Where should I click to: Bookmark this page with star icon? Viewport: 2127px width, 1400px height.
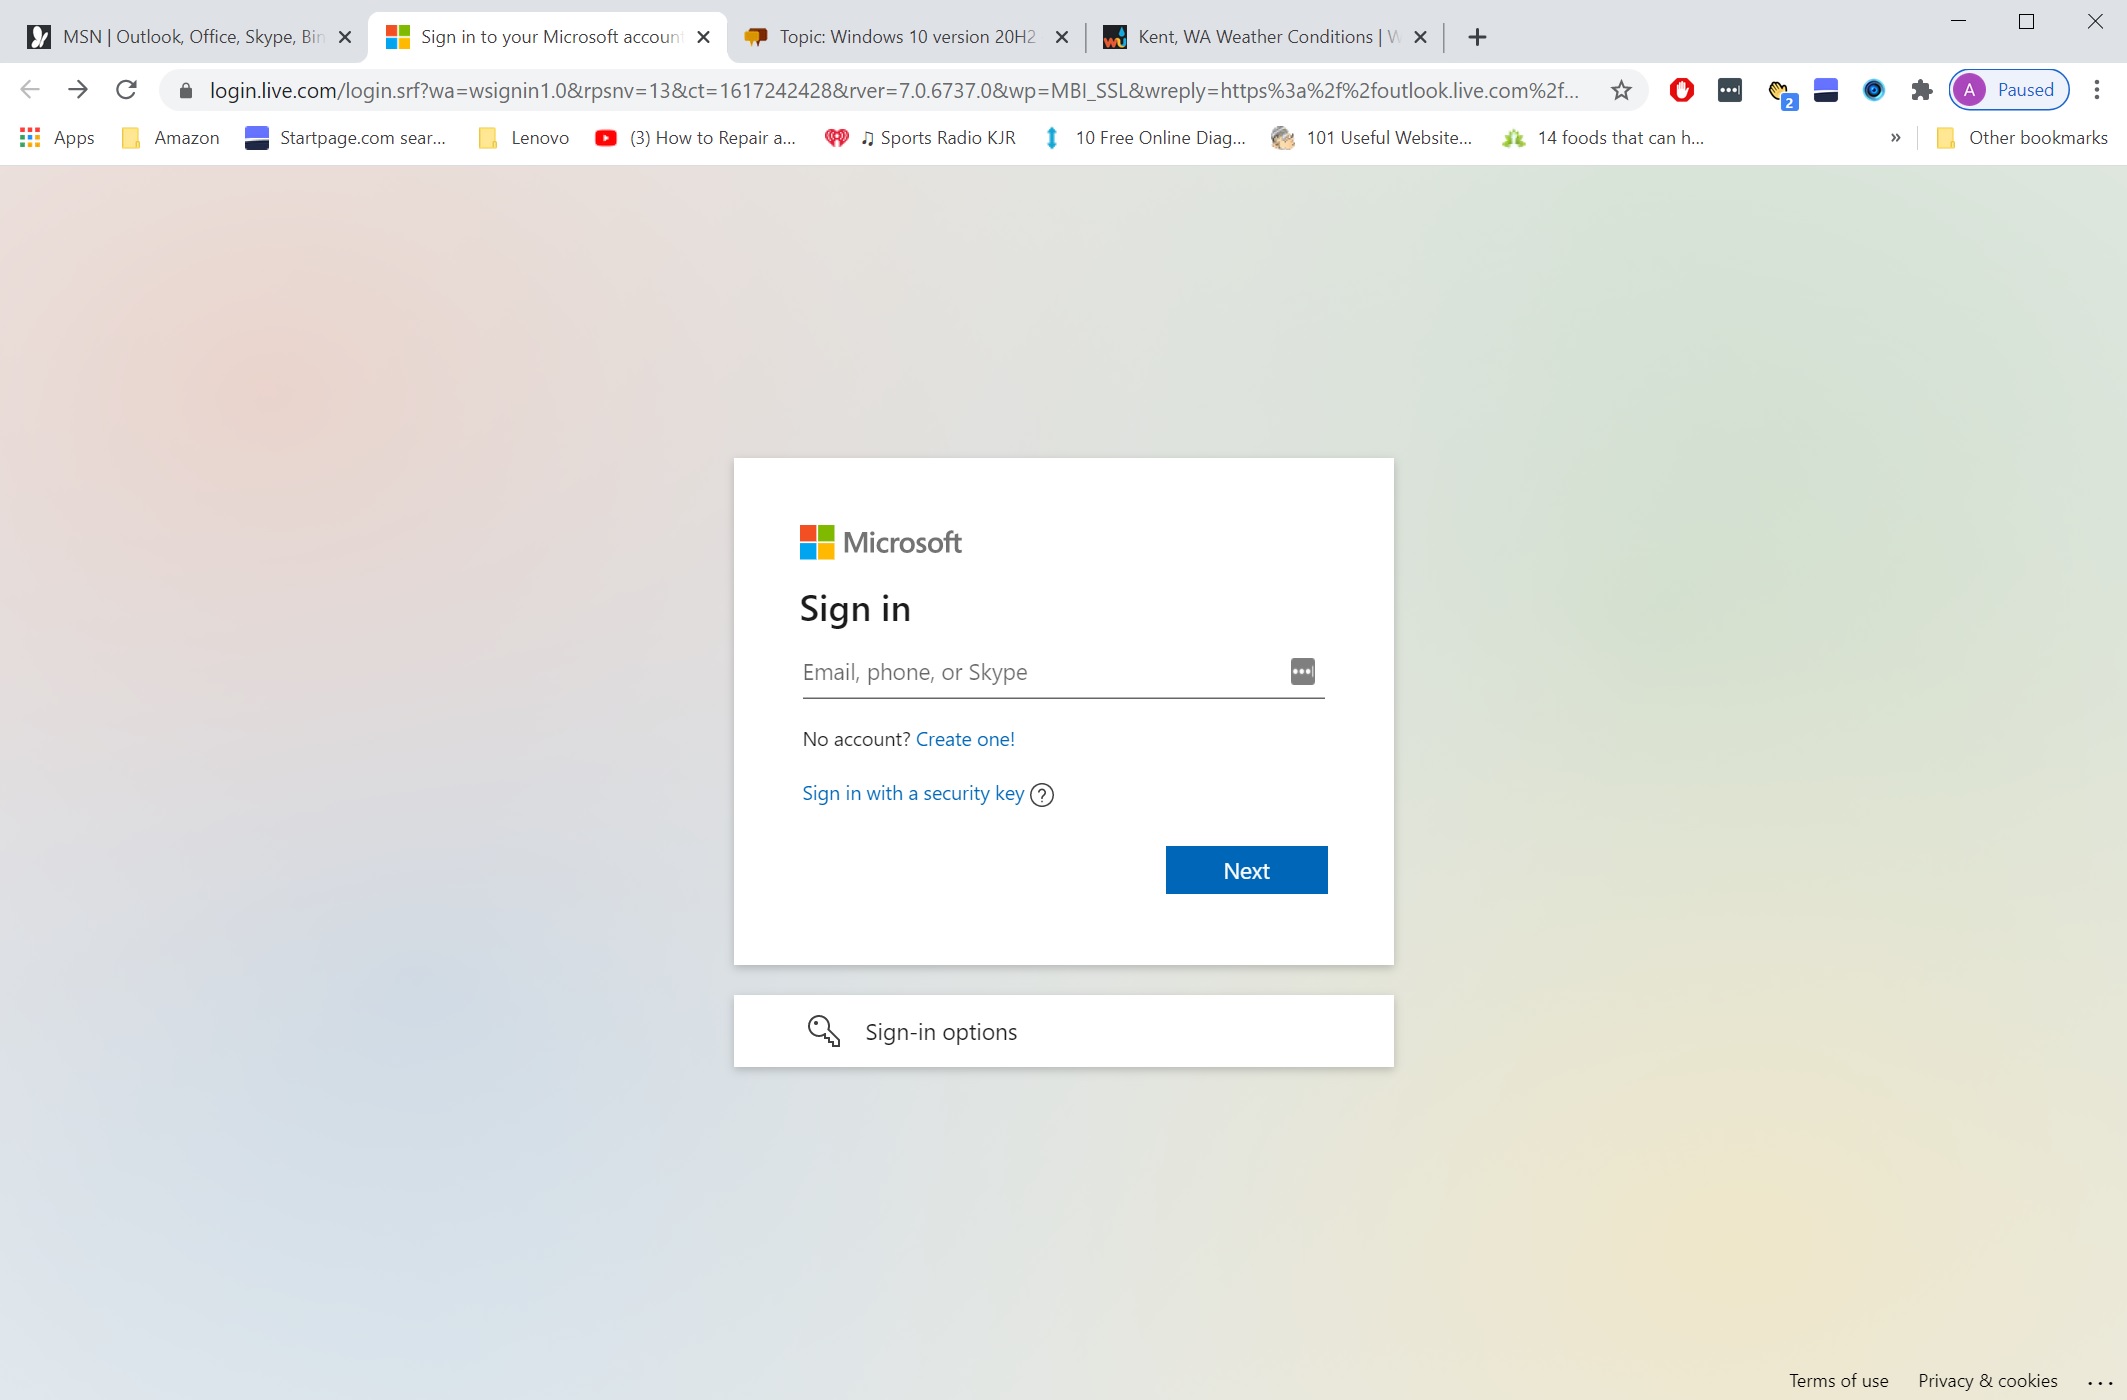(1621, 90)
